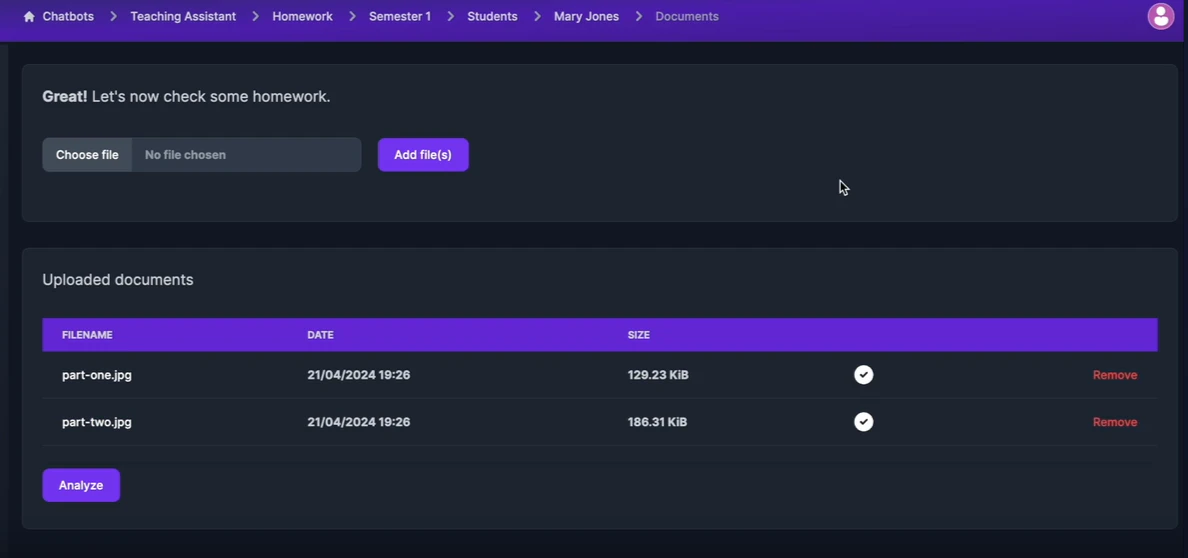The width and height of the screenshot is (1188, 558).
Task: Navigate to Teaching Assistant breadcrumb
Action: click(183, 17)
